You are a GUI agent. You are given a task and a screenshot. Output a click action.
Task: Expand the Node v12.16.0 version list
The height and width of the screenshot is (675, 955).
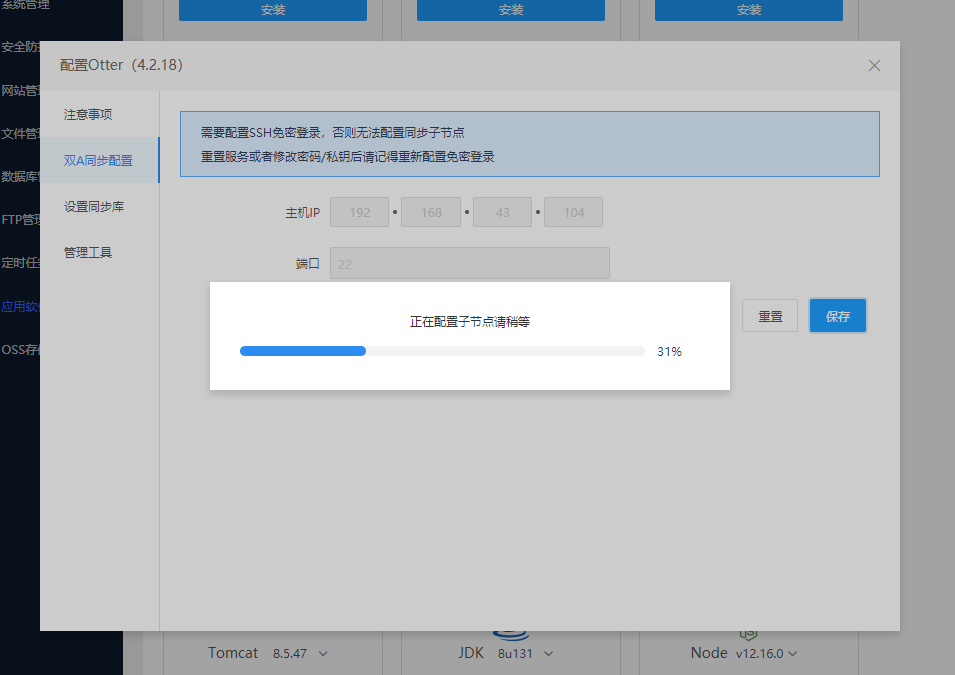pyautogui.click(x=793, y=652)
